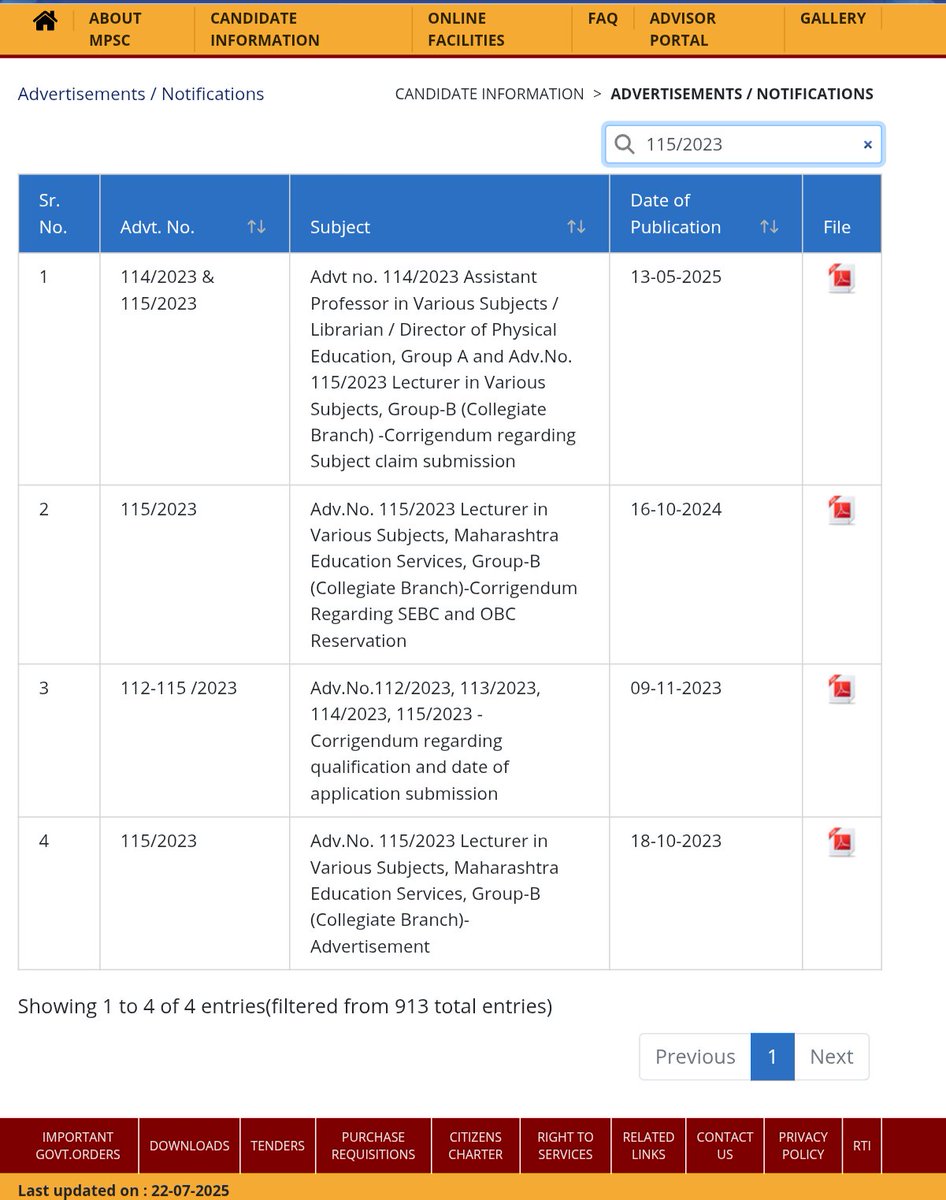Open the About MPSC menu
The height and width of the screenshot is (1200, 946).
tap(115, 29)
